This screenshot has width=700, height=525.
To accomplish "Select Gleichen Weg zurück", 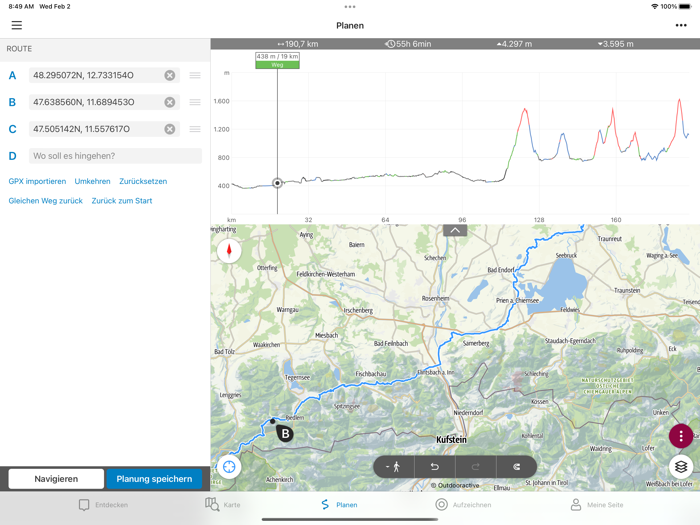I will click(x=46, y=201).
